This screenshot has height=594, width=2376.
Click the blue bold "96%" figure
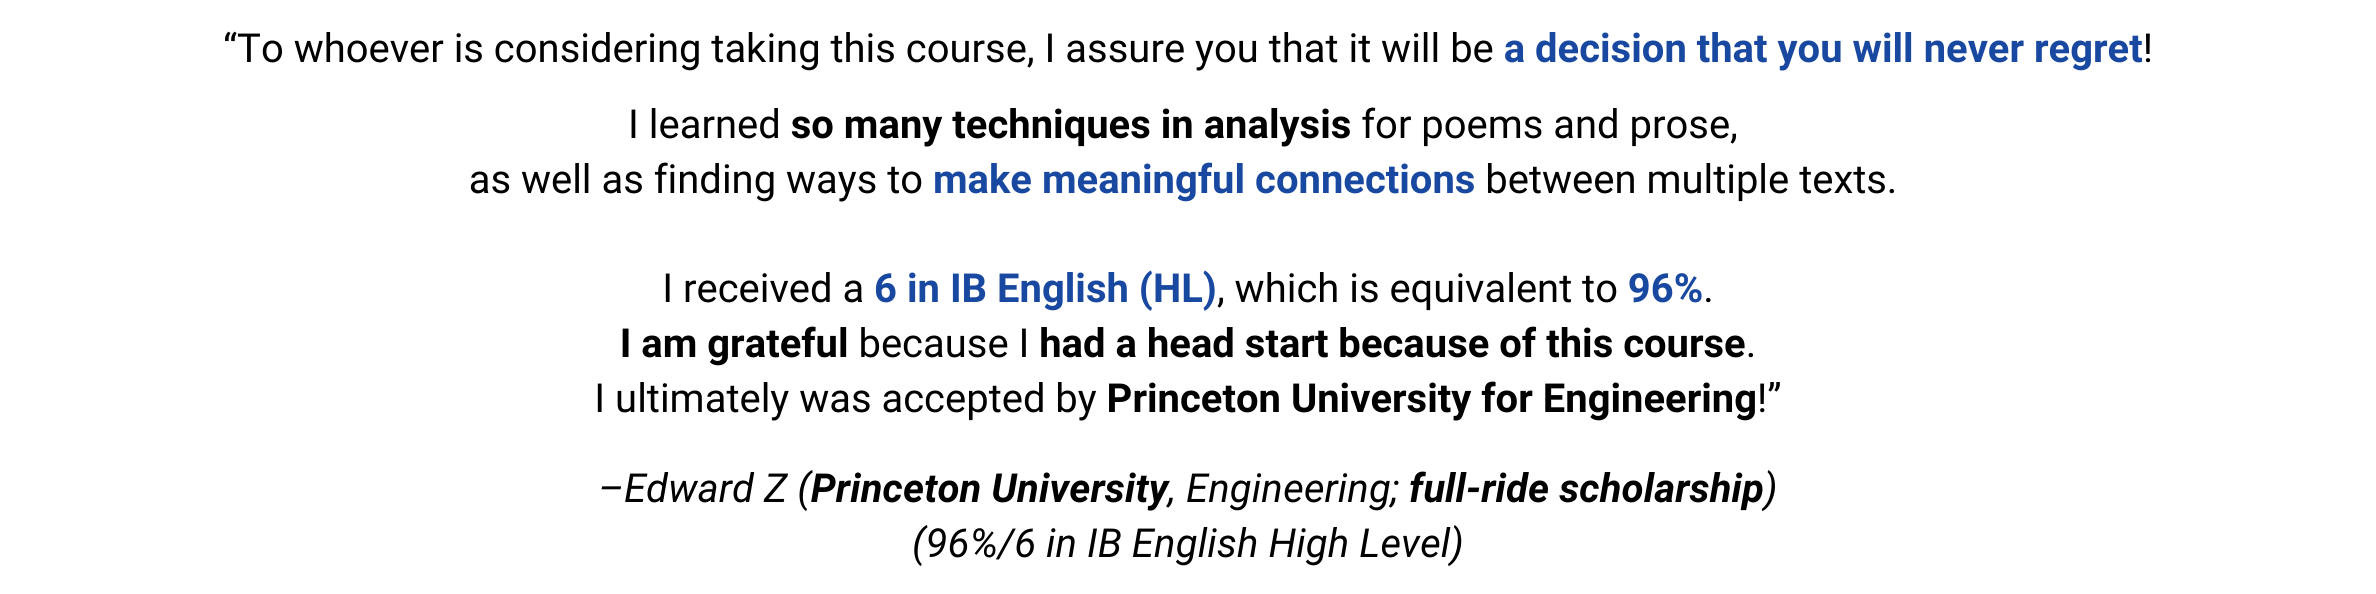(x=1664, y=289)
